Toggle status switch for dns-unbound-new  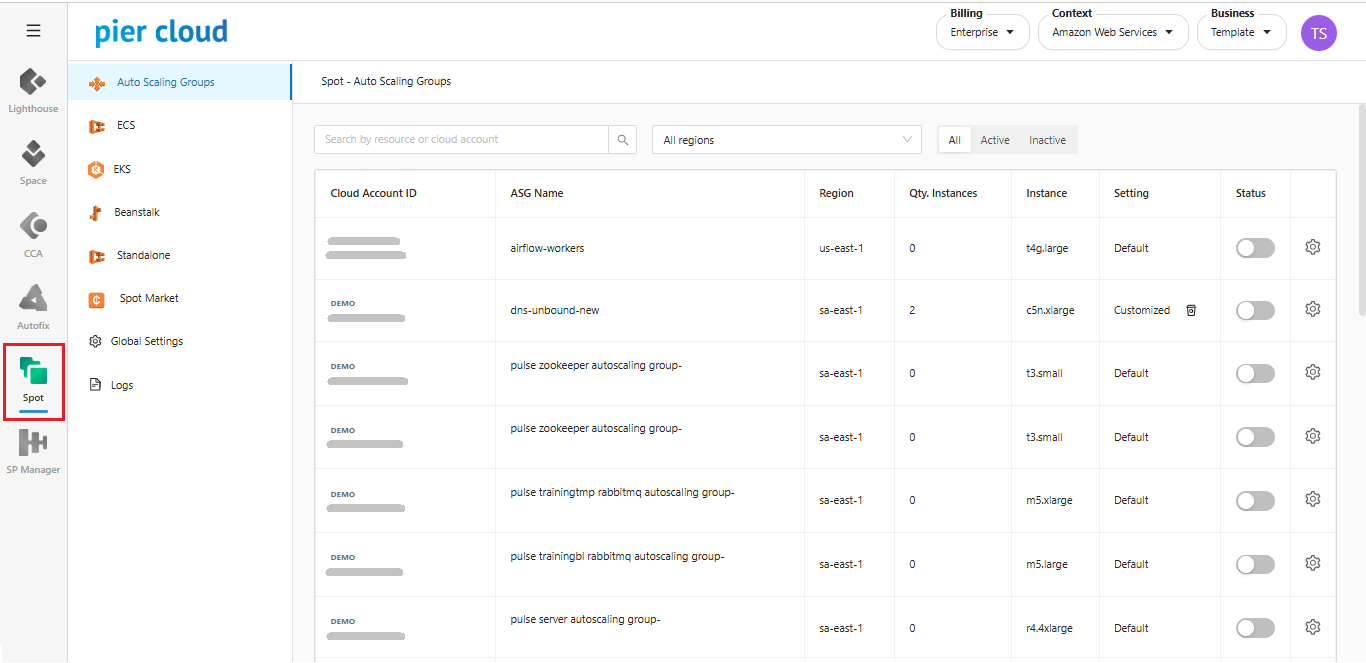[x=1255, y=311]
